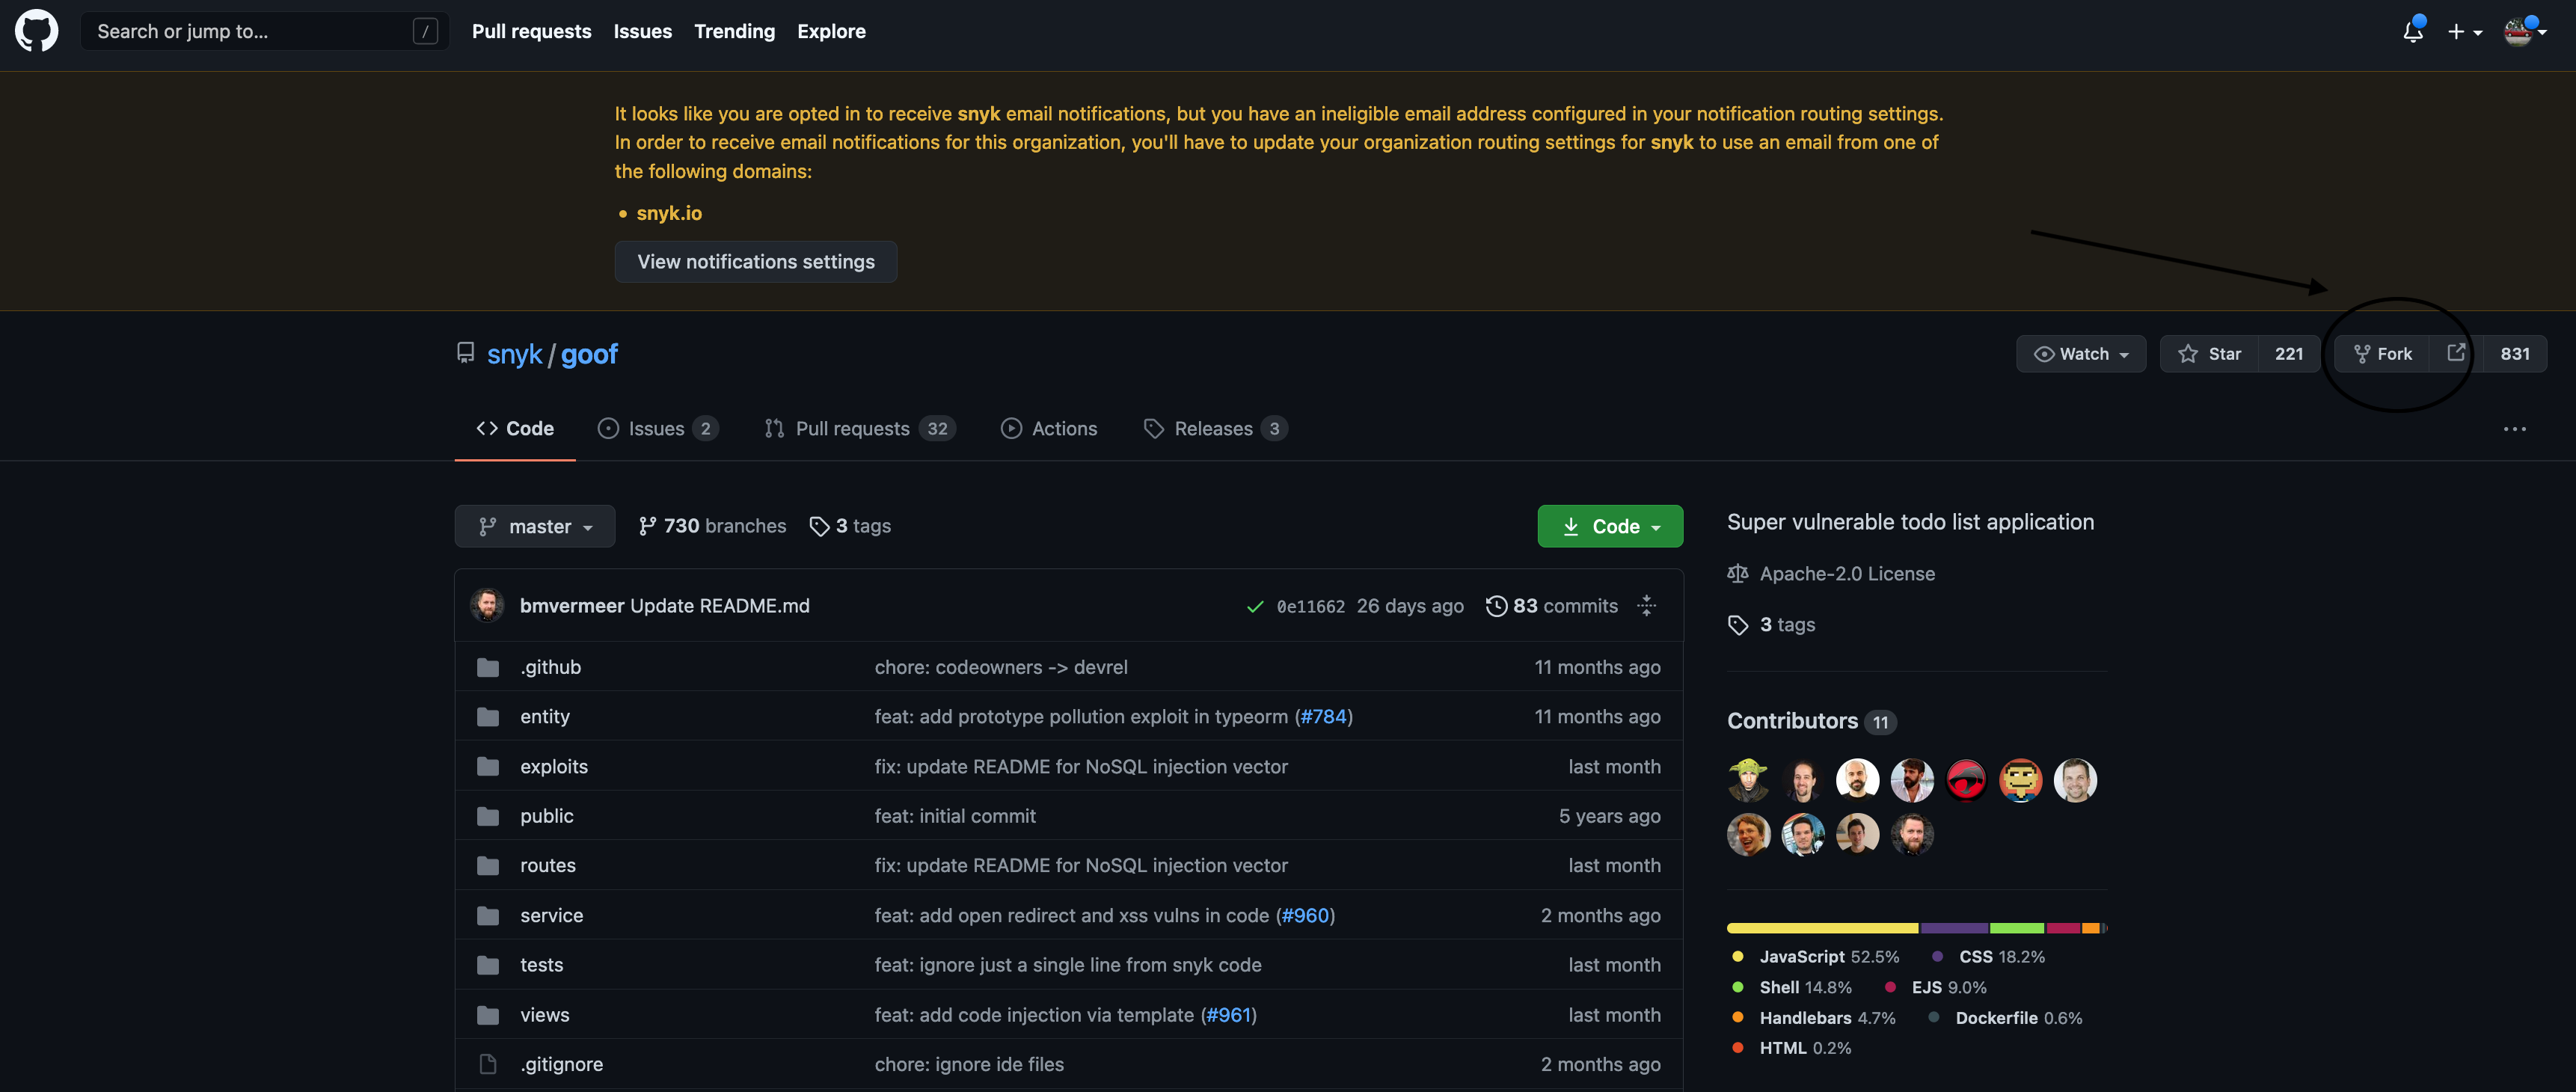Screen dimensions: 2576x1092
Task: Open the three-dot overflow menu in repo nav
Action: (2514, 429)
